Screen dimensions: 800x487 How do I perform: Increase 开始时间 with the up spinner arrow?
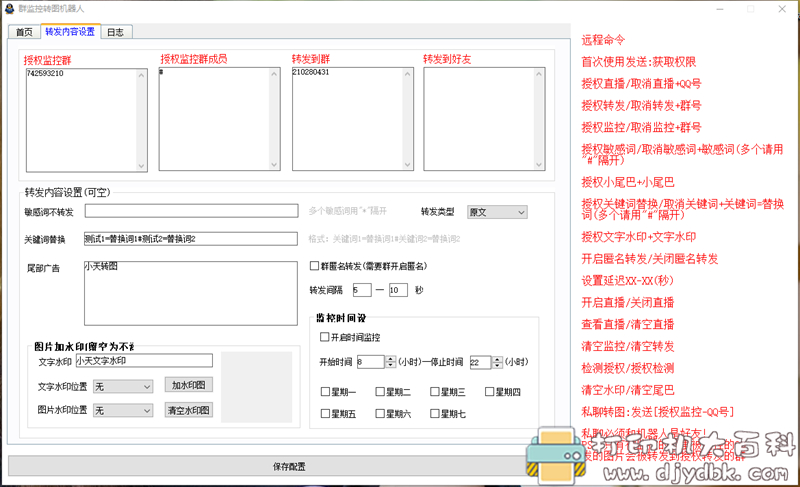click(x=390, y=359)
